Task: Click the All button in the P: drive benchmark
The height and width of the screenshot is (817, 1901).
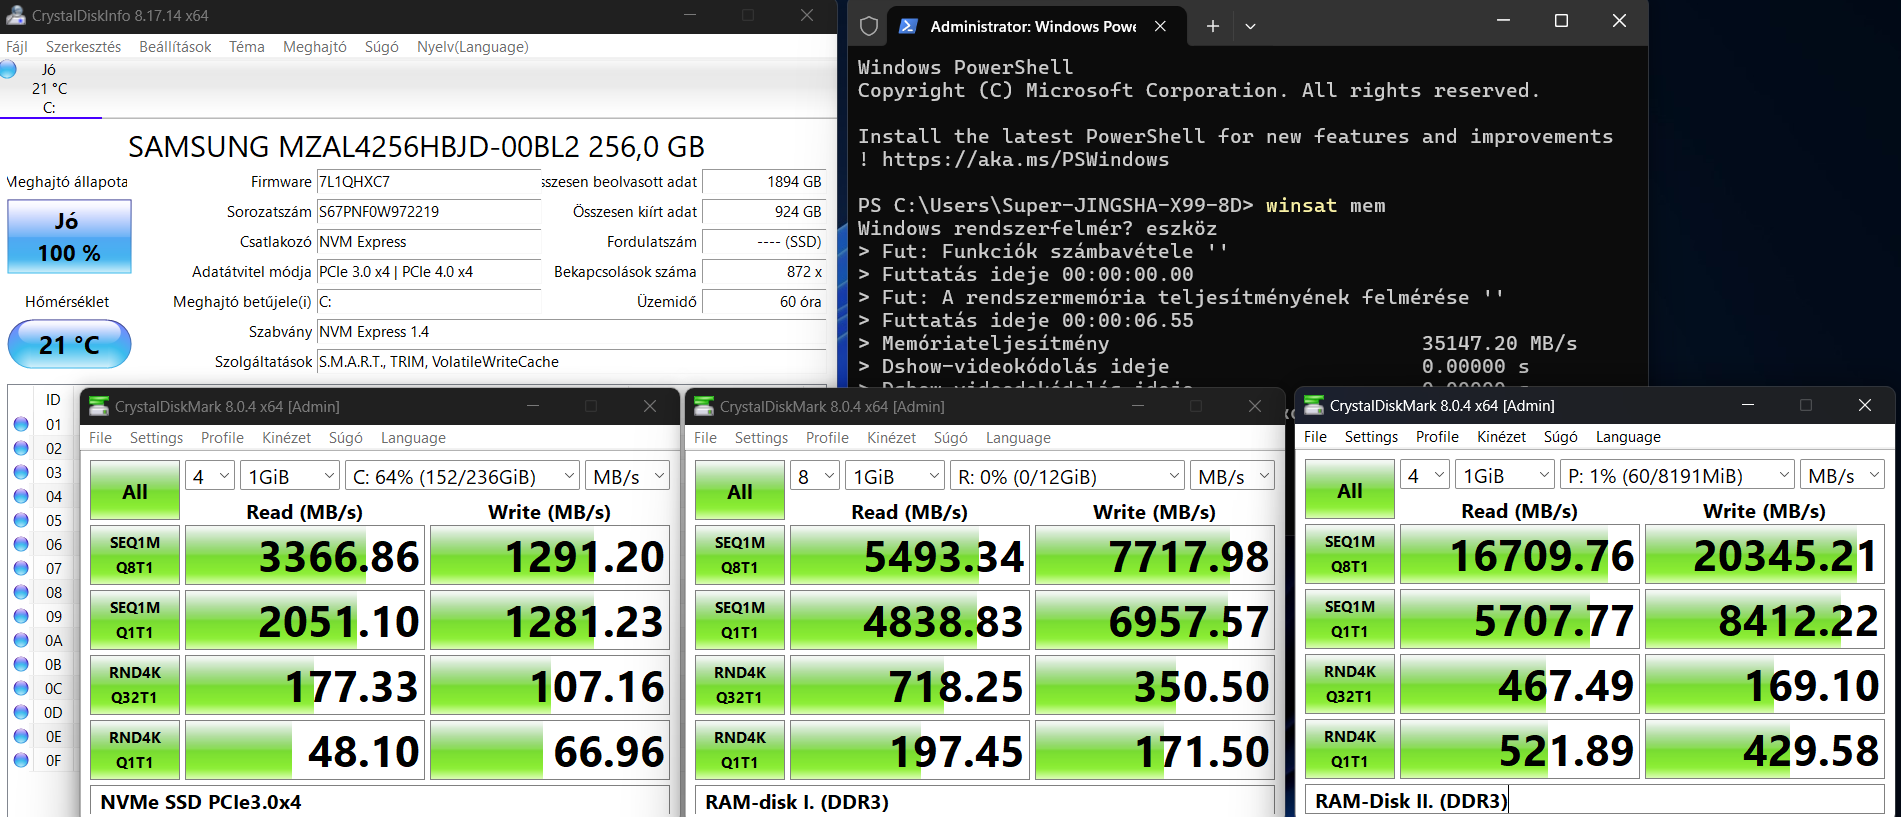Action: coord(1350,490)
